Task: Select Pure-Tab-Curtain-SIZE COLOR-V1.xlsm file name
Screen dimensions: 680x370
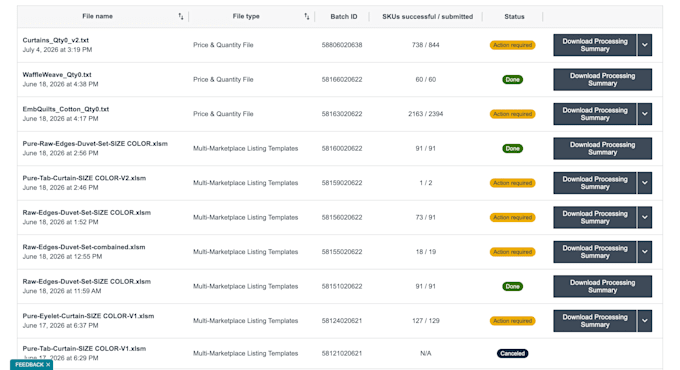Action: coord(84,349)
